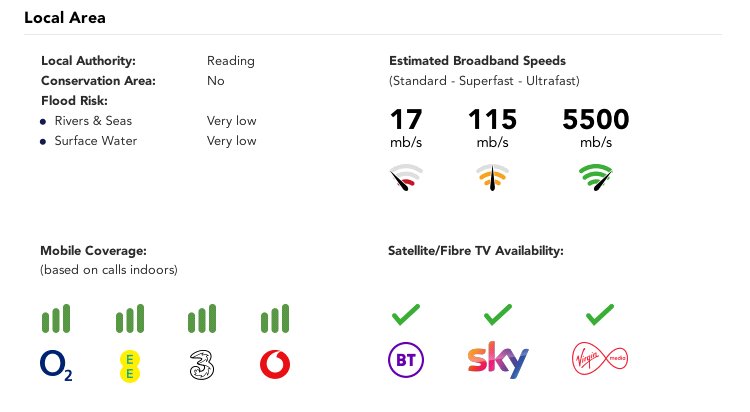Viewport: 750px width, 412px height.
Task: Click the green checkmark above BT
Action: 406,314
